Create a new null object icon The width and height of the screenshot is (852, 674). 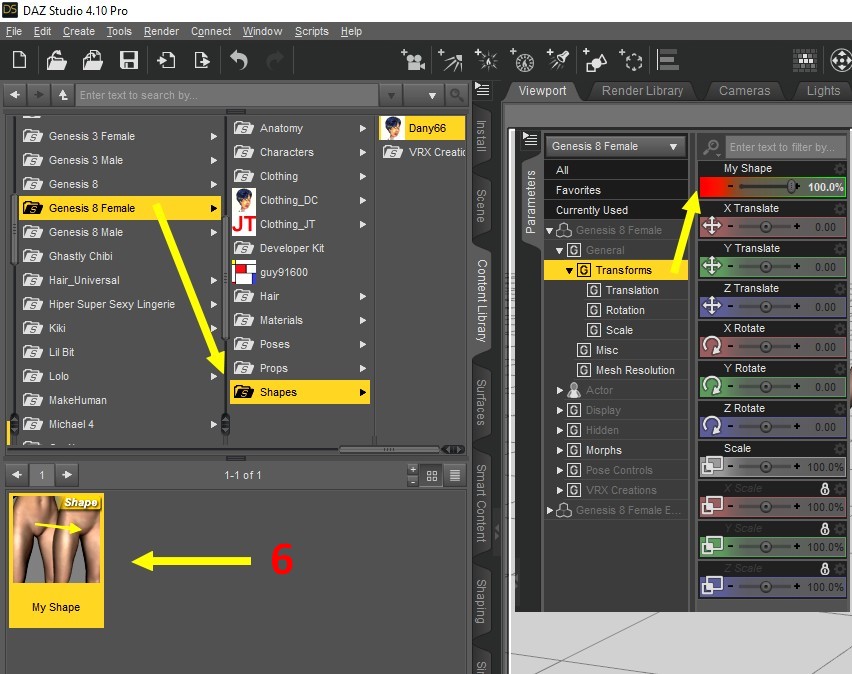(x=631, y=60)
